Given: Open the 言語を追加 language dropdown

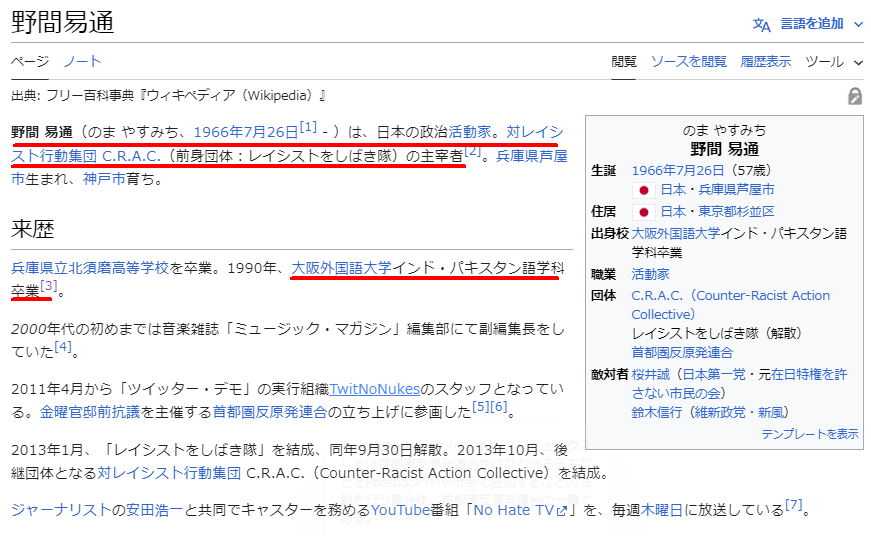Looking at the screenshot, I should tap(822, 24).
